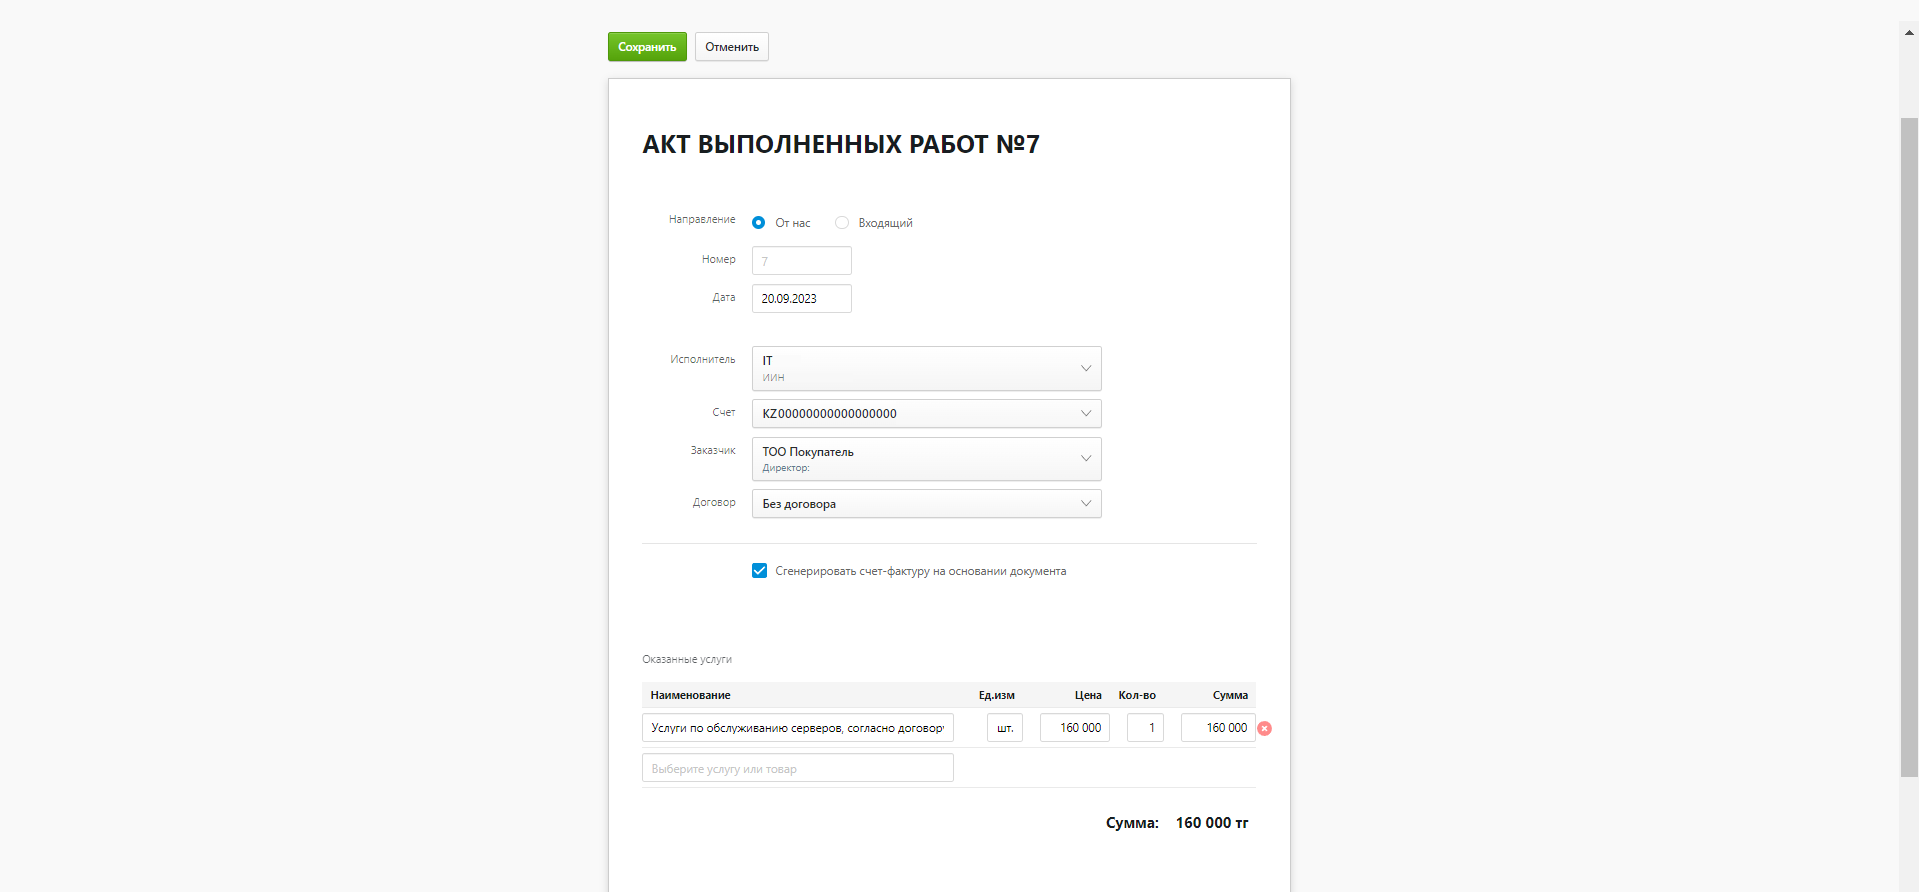Click the vertical page scrollbar thumb
This screenshot has height=892, width=1919.
(x=1909, y=447)
